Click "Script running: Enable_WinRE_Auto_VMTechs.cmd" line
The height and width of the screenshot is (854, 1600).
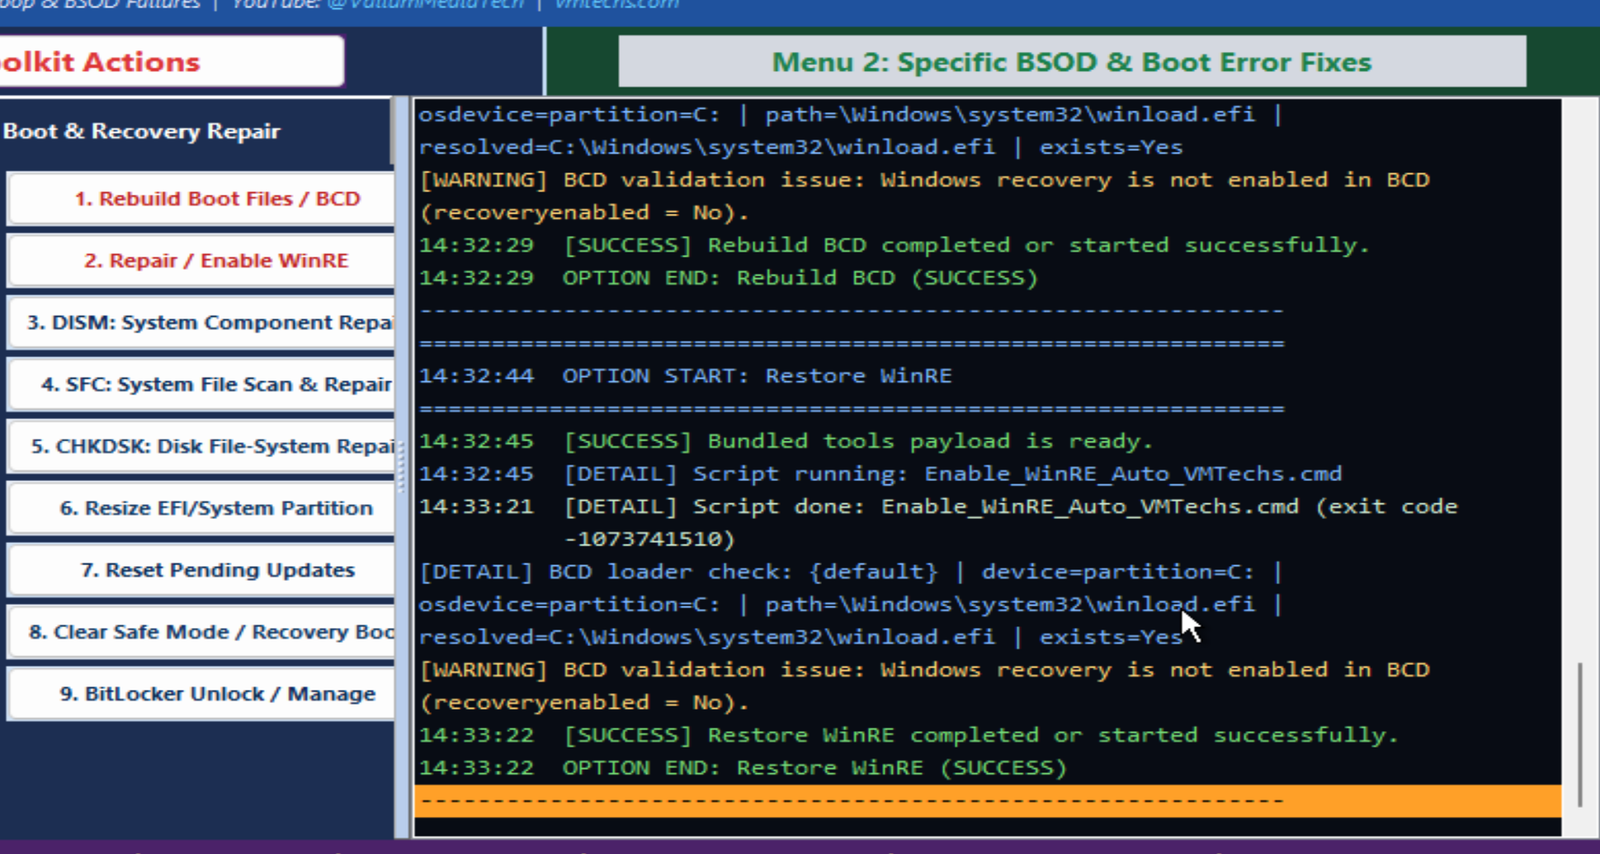[x=880, y=474]
